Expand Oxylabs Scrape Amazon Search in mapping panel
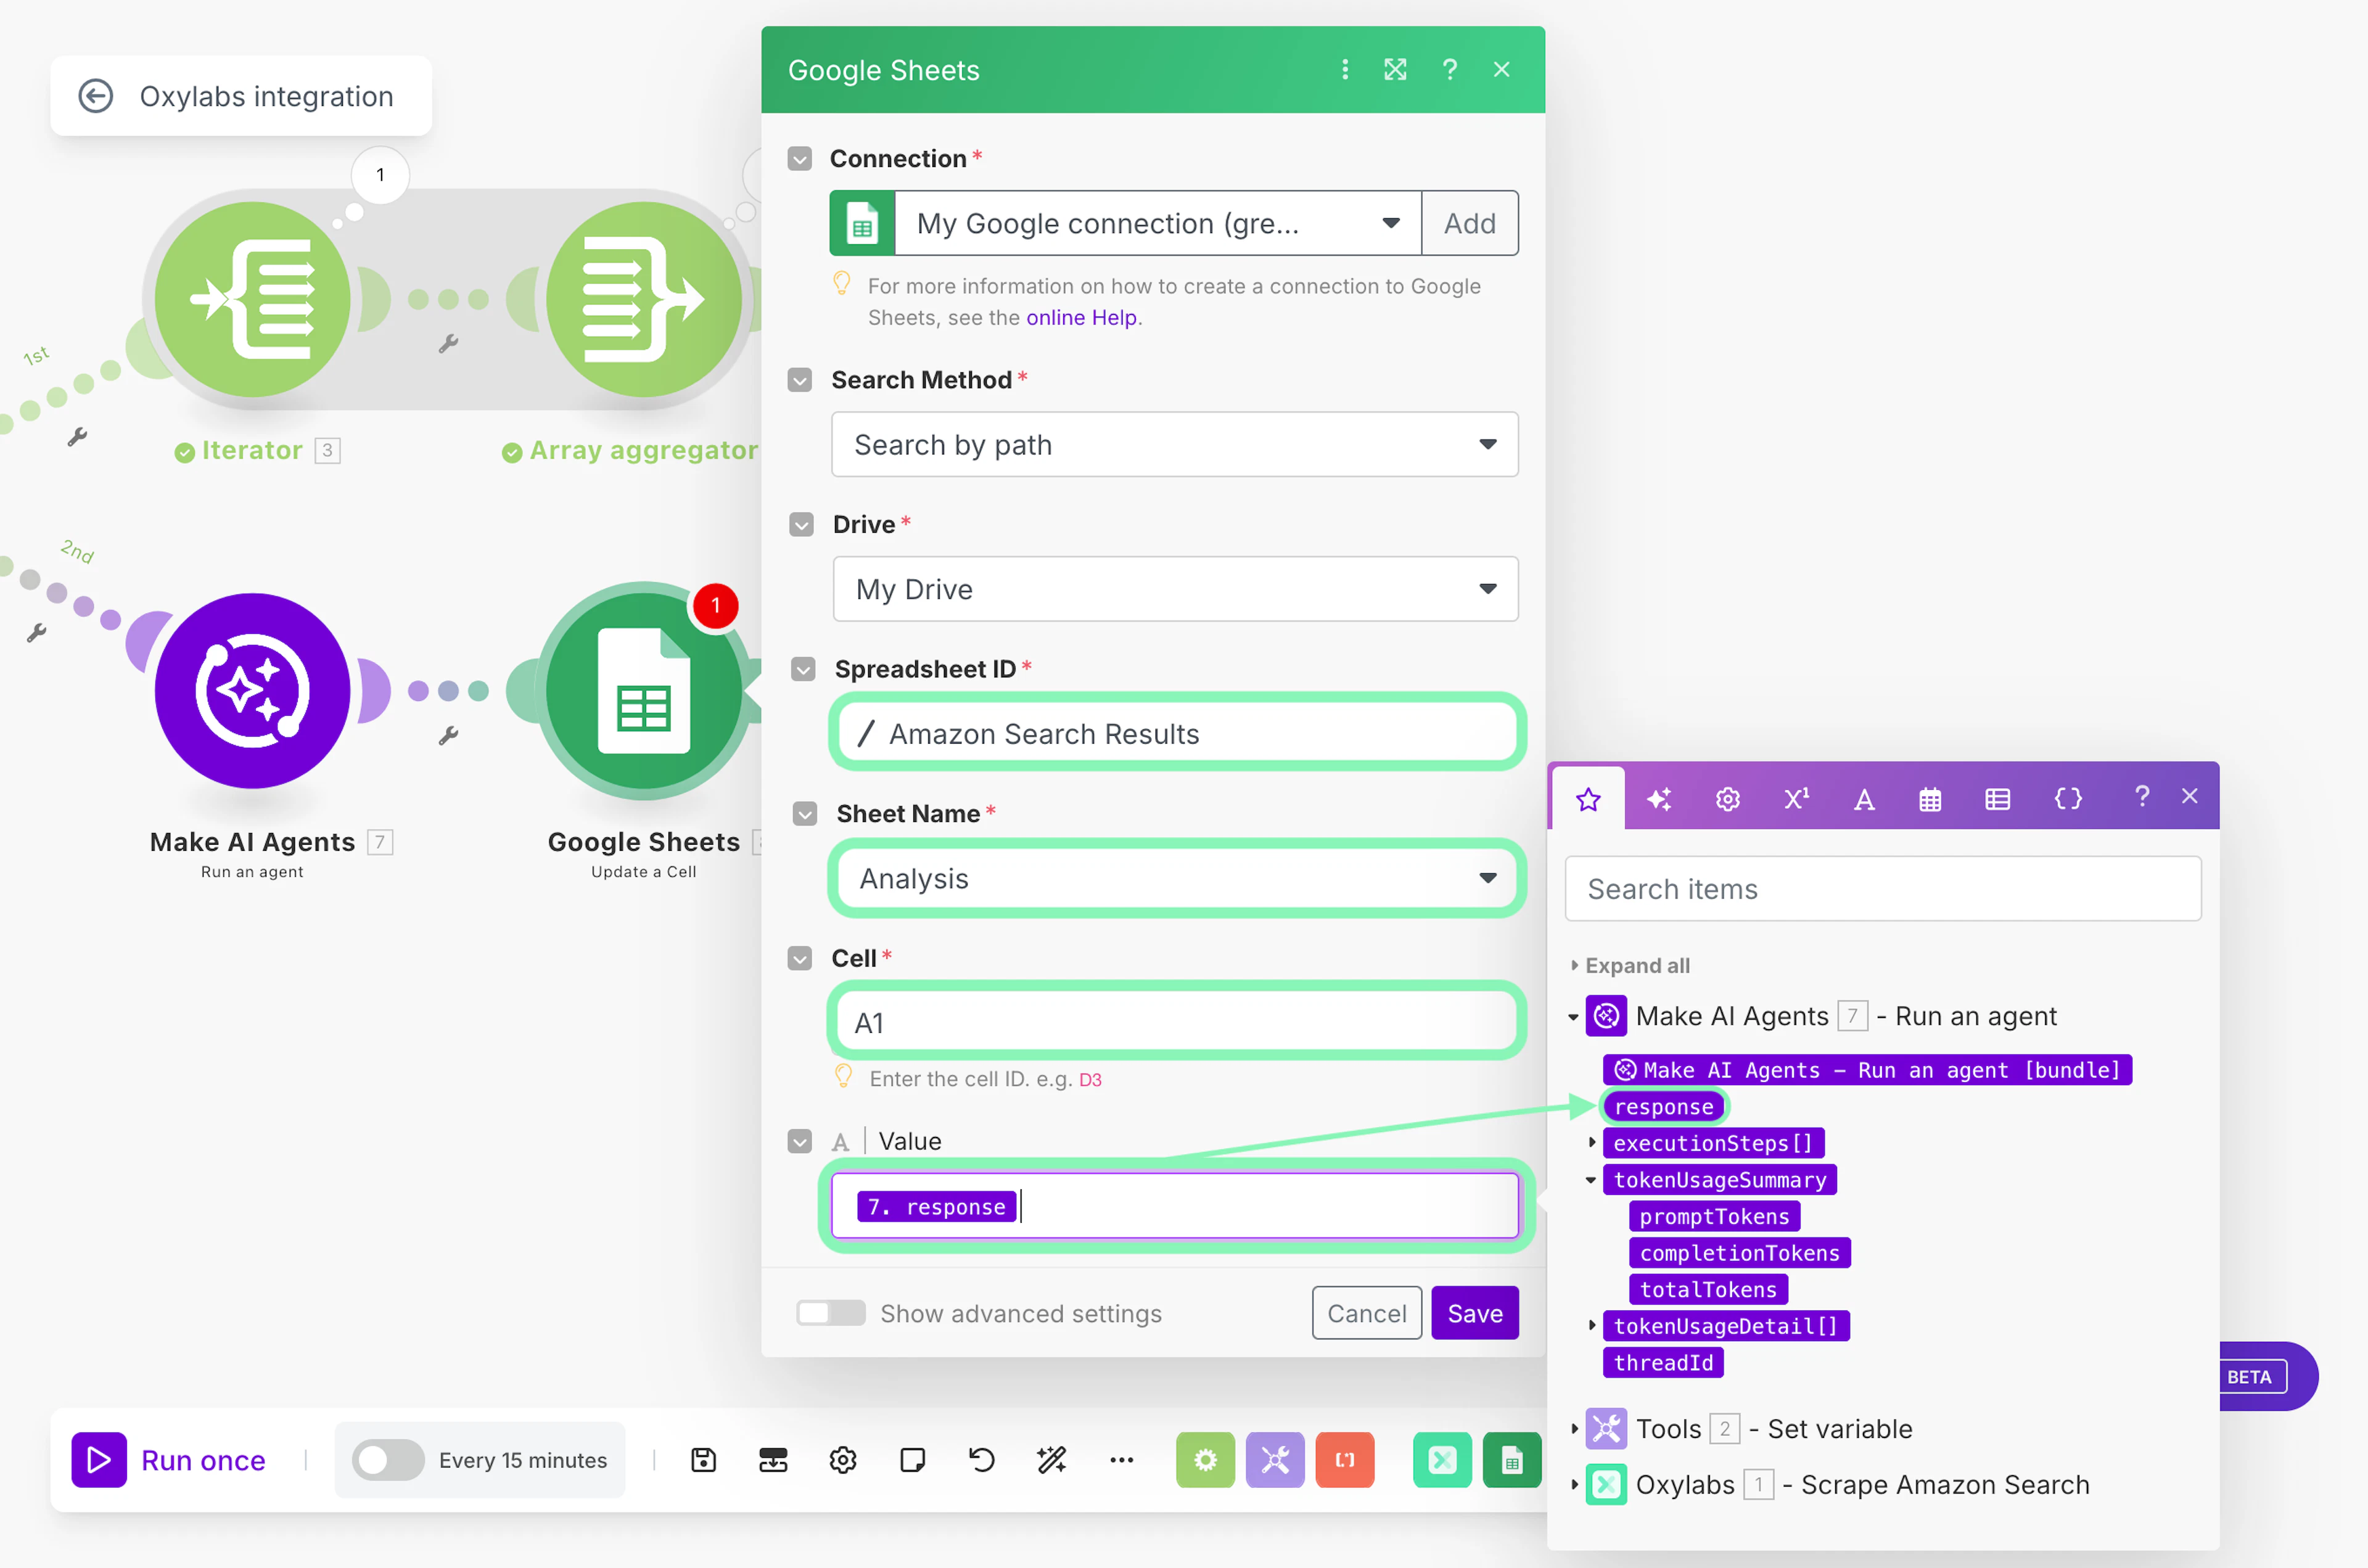The width and height of the screenshot is (2368, 1568). click(x=1575, y=1485)
